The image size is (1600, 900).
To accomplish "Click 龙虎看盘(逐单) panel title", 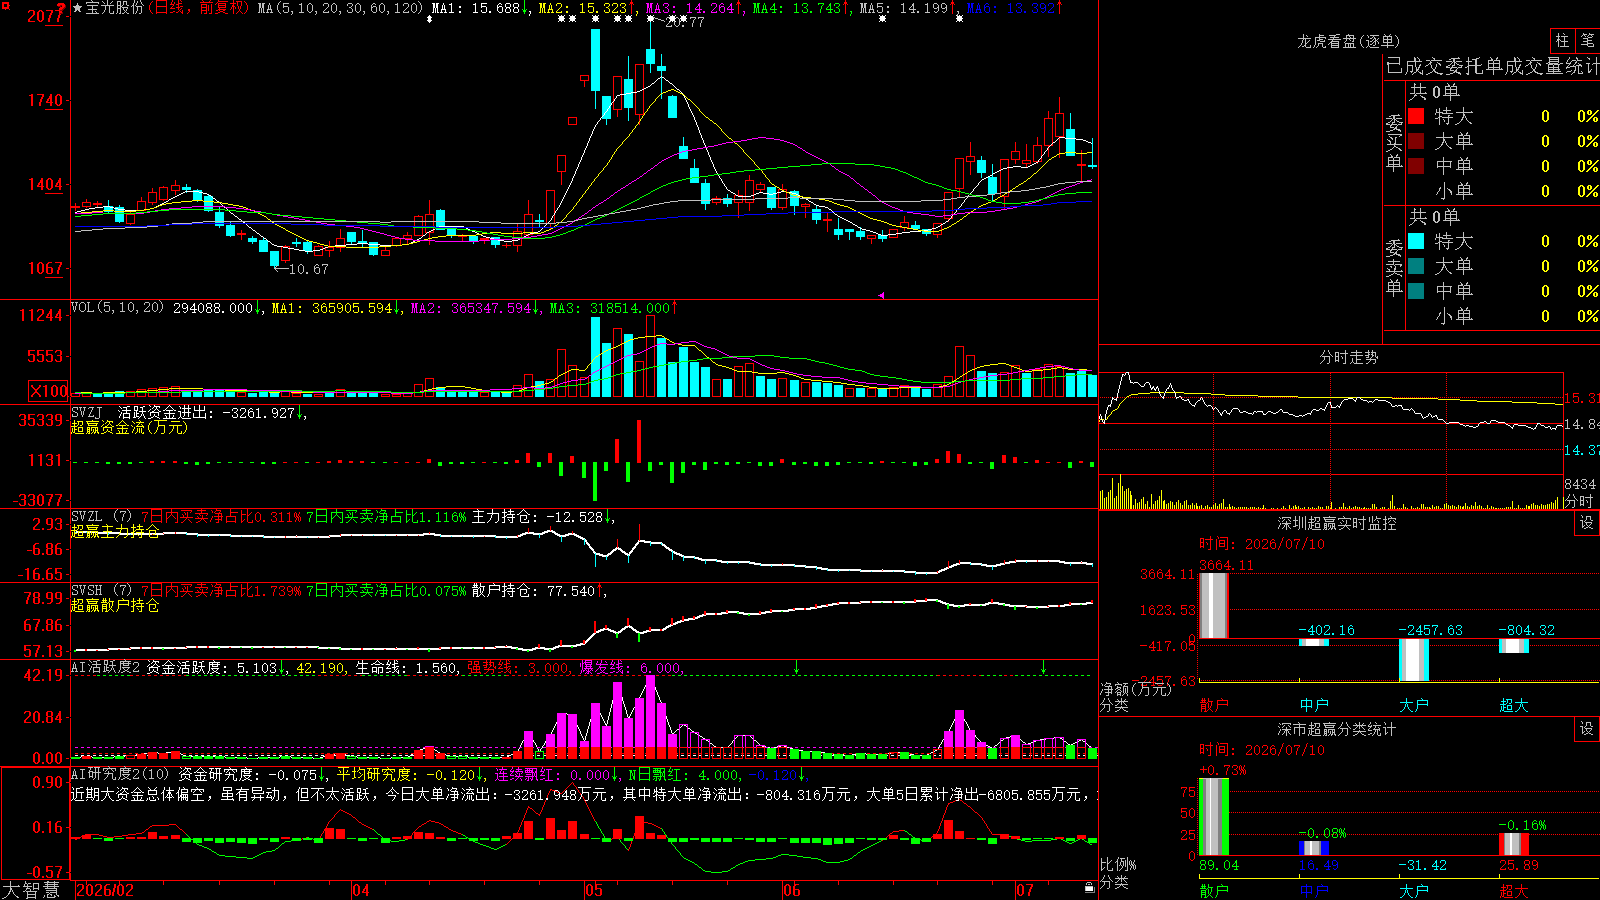I will pyautogui.click(x=1349, y=41).
